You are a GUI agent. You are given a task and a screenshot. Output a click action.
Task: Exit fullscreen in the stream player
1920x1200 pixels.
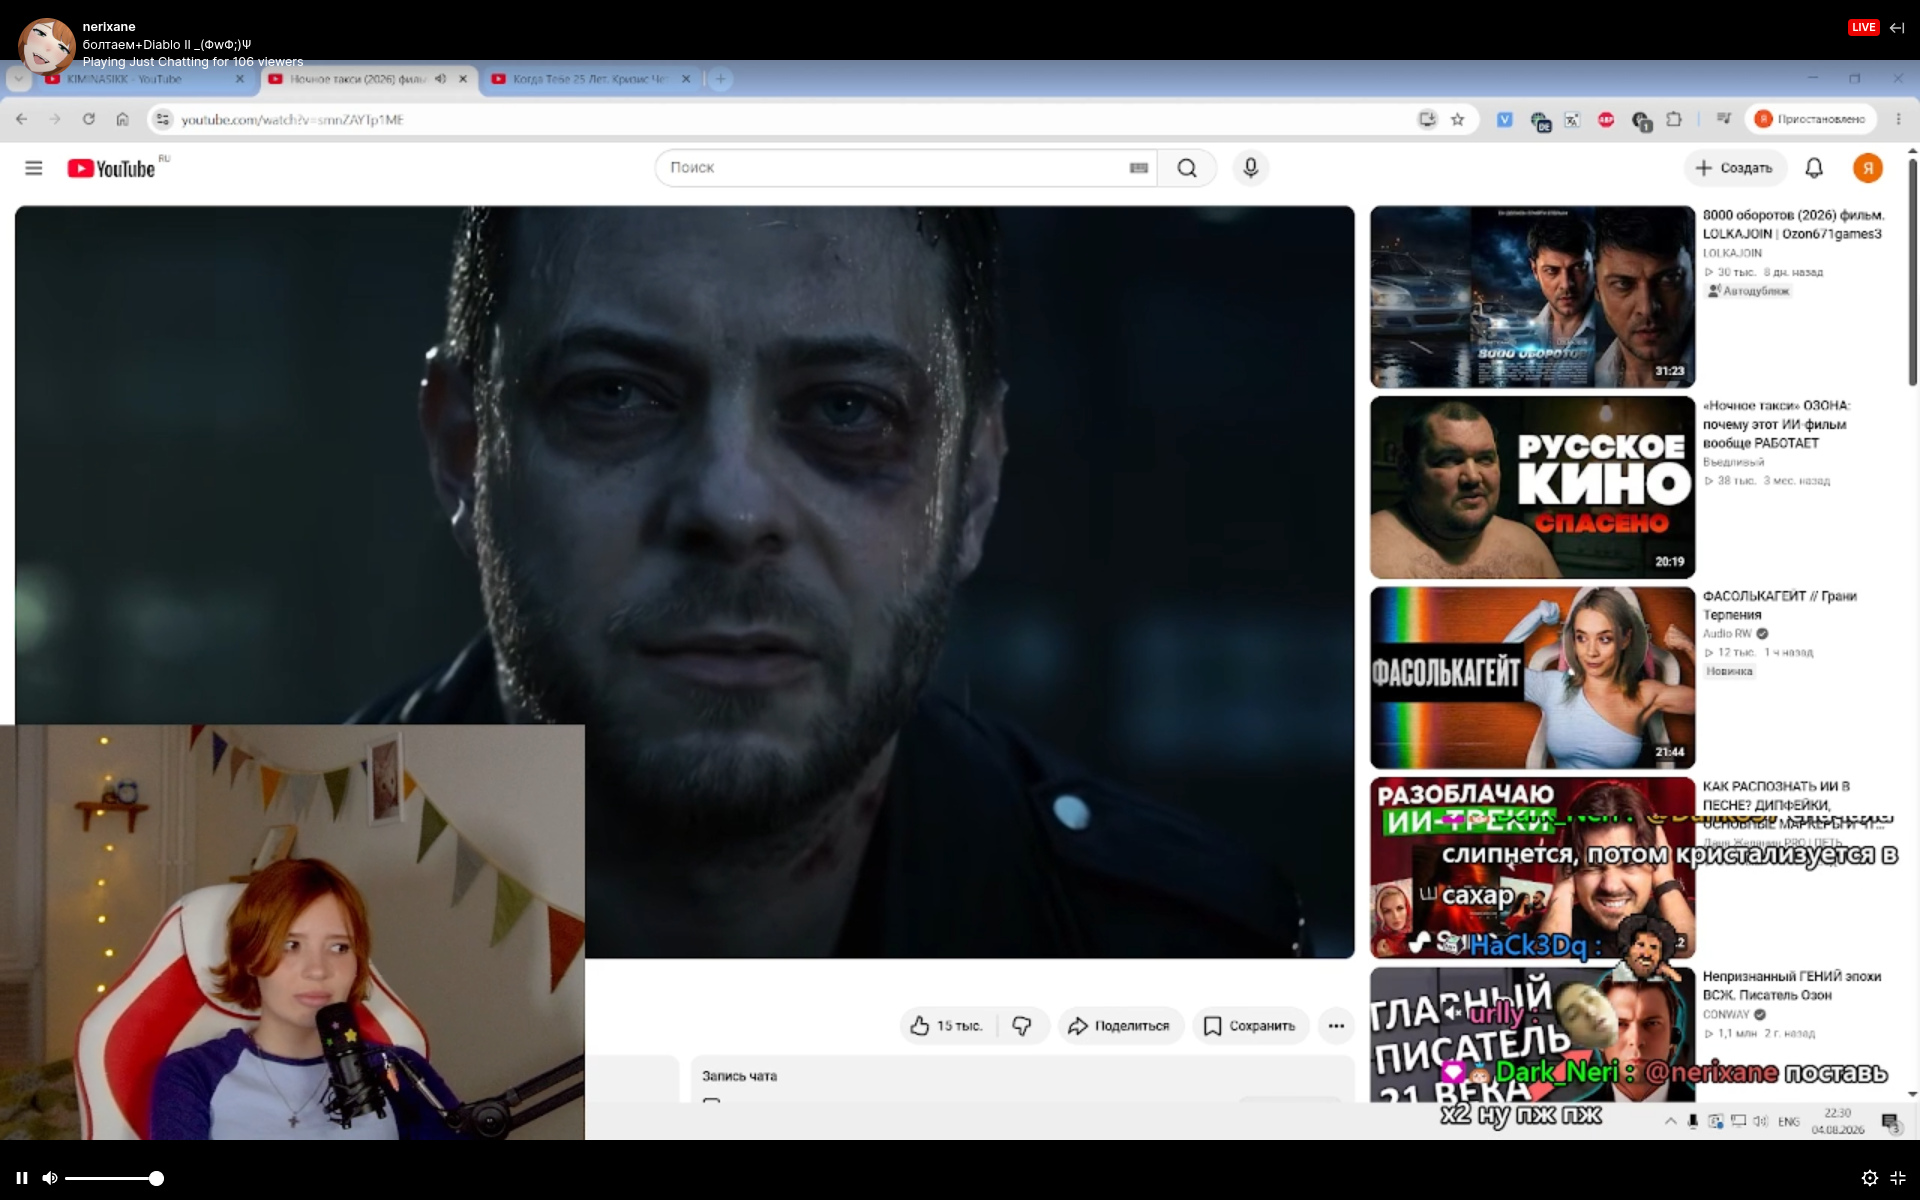[x=1898, y=1178]
